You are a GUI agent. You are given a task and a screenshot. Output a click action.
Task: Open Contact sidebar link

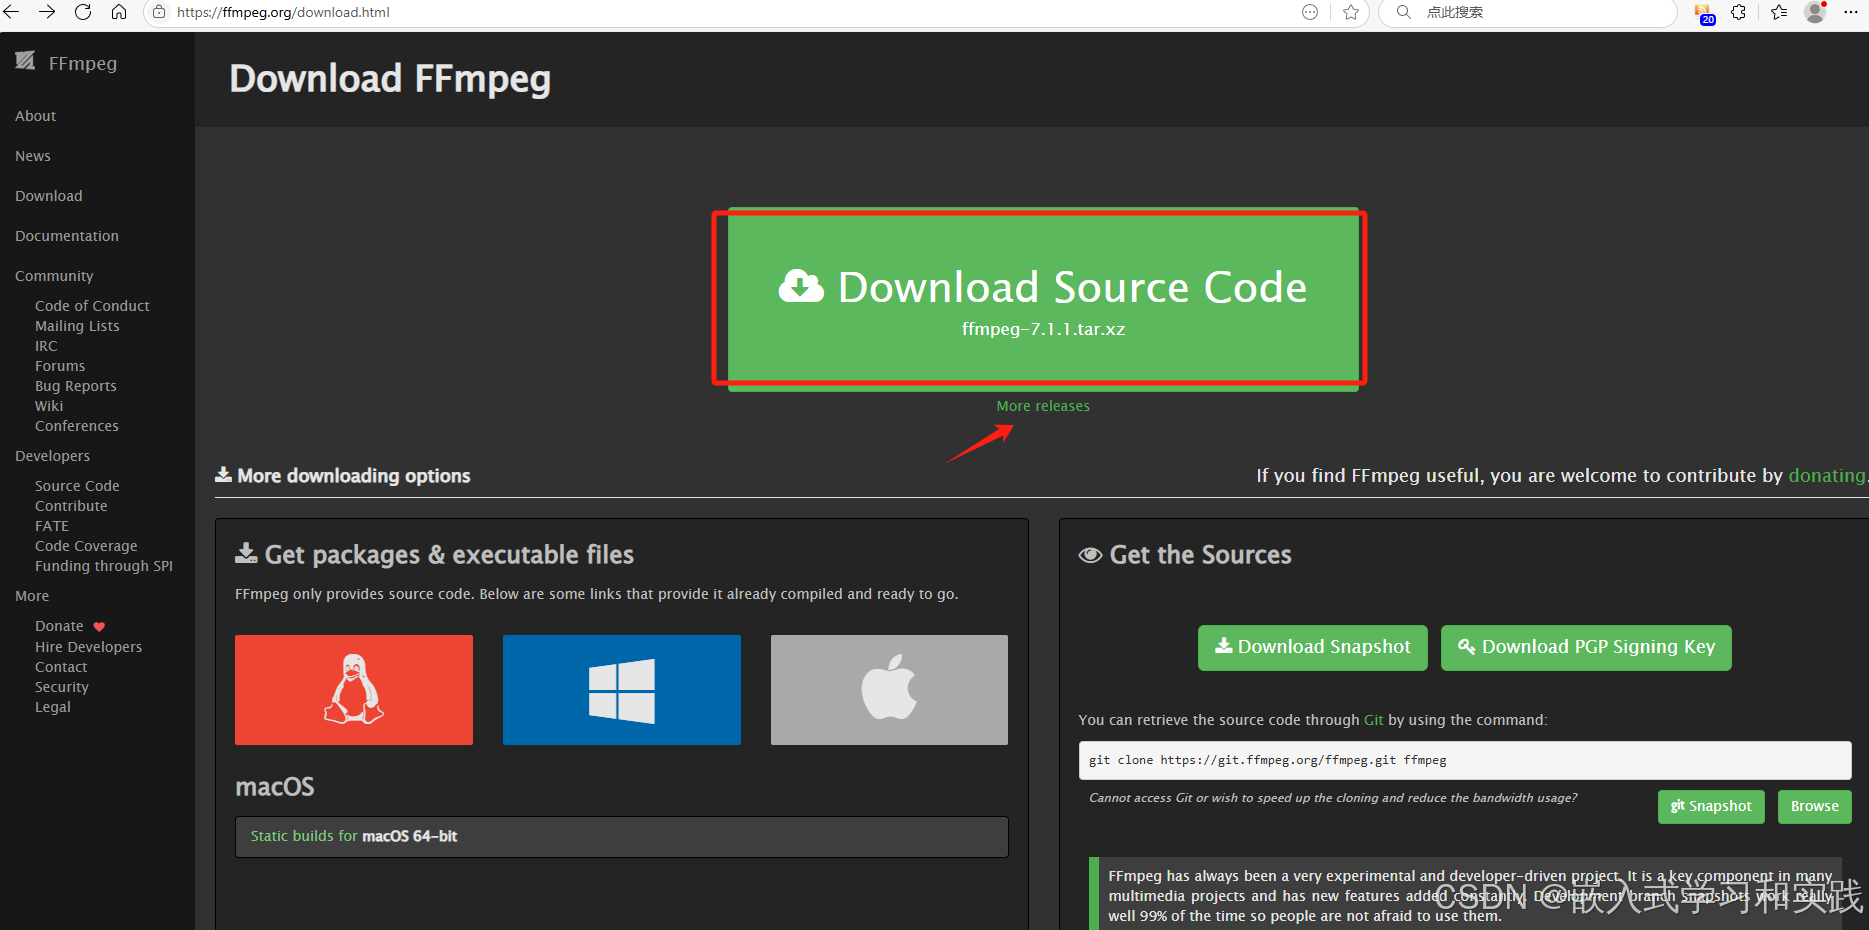coord(61,667)
